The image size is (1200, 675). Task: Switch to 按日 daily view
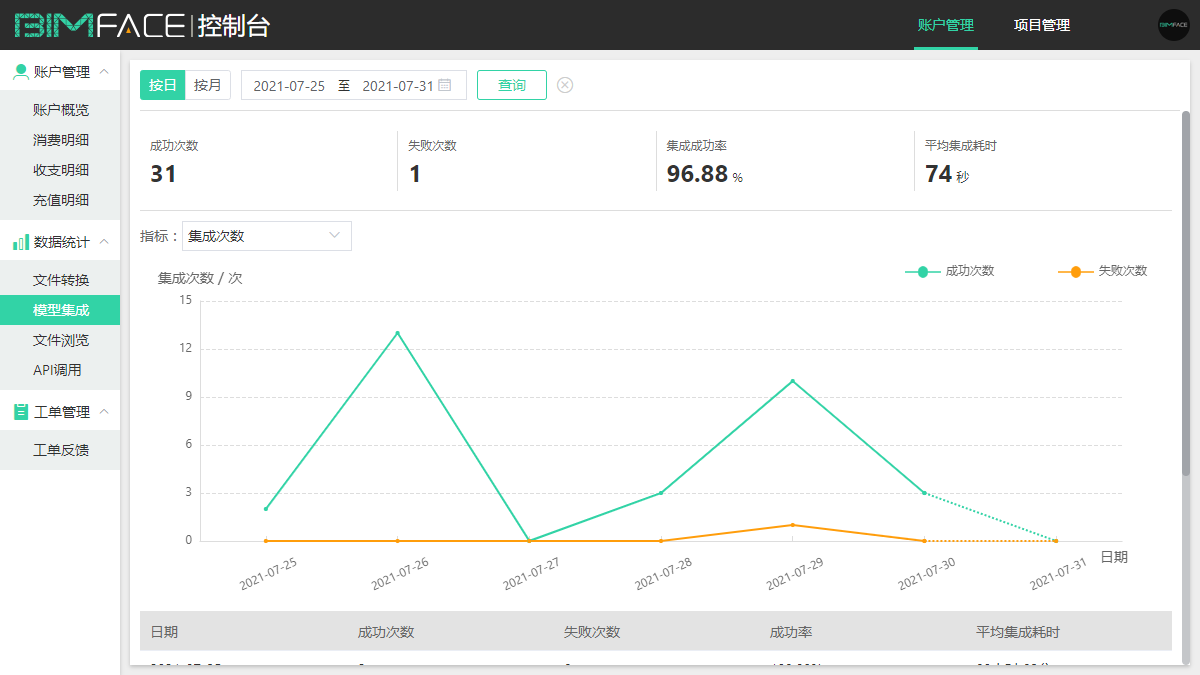tap(162, 85)
